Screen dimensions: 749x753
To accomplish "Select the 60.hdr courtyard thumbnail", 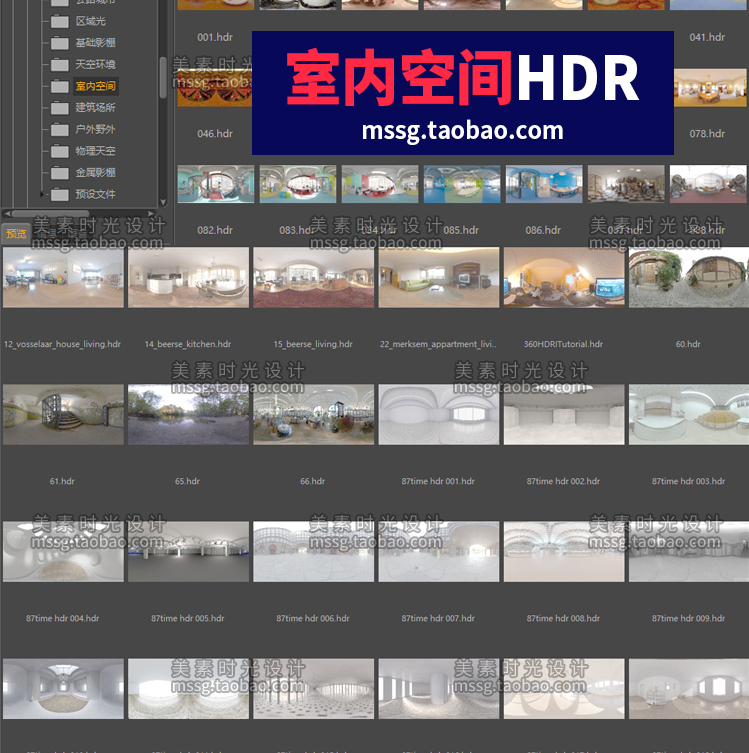I will [x=689, y=277].
